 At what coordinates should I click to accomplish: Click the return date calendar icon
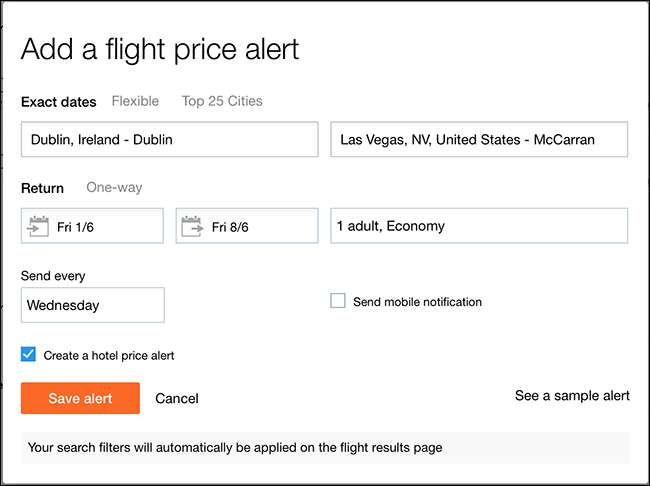(x=194, y=226)
